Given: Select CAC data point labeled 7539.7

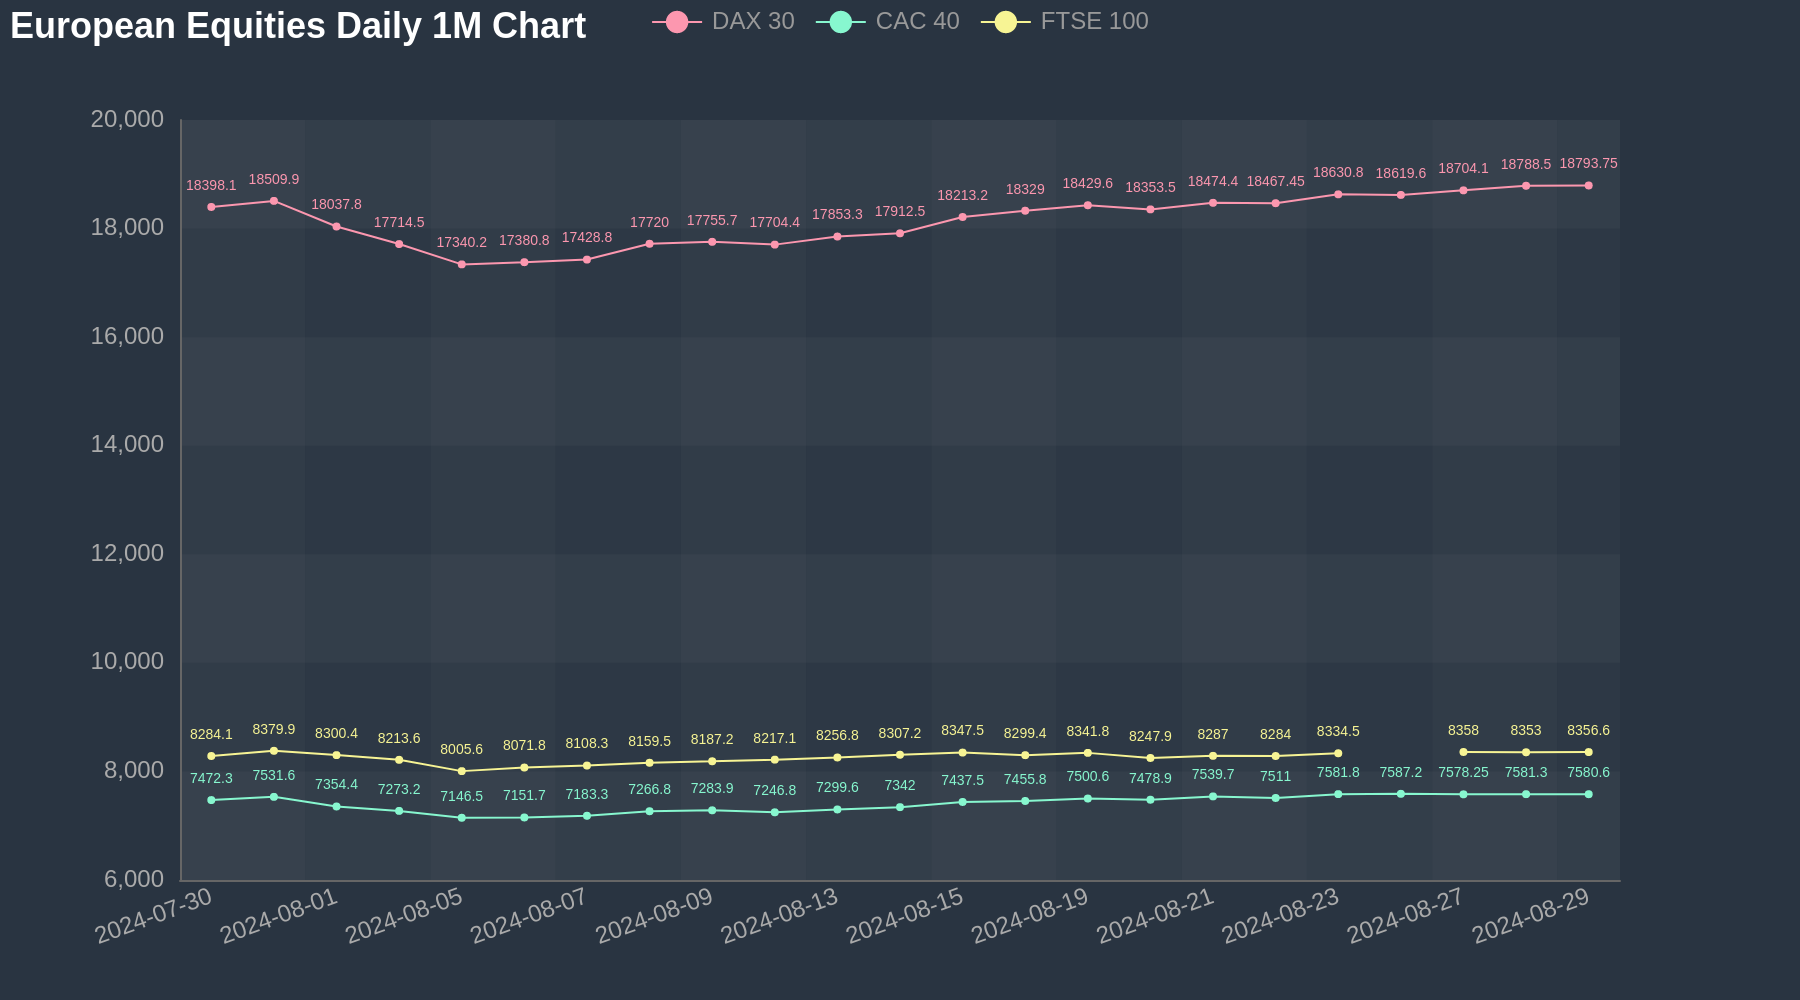Looking at the screenshot, I should [x=1213, y=796].
